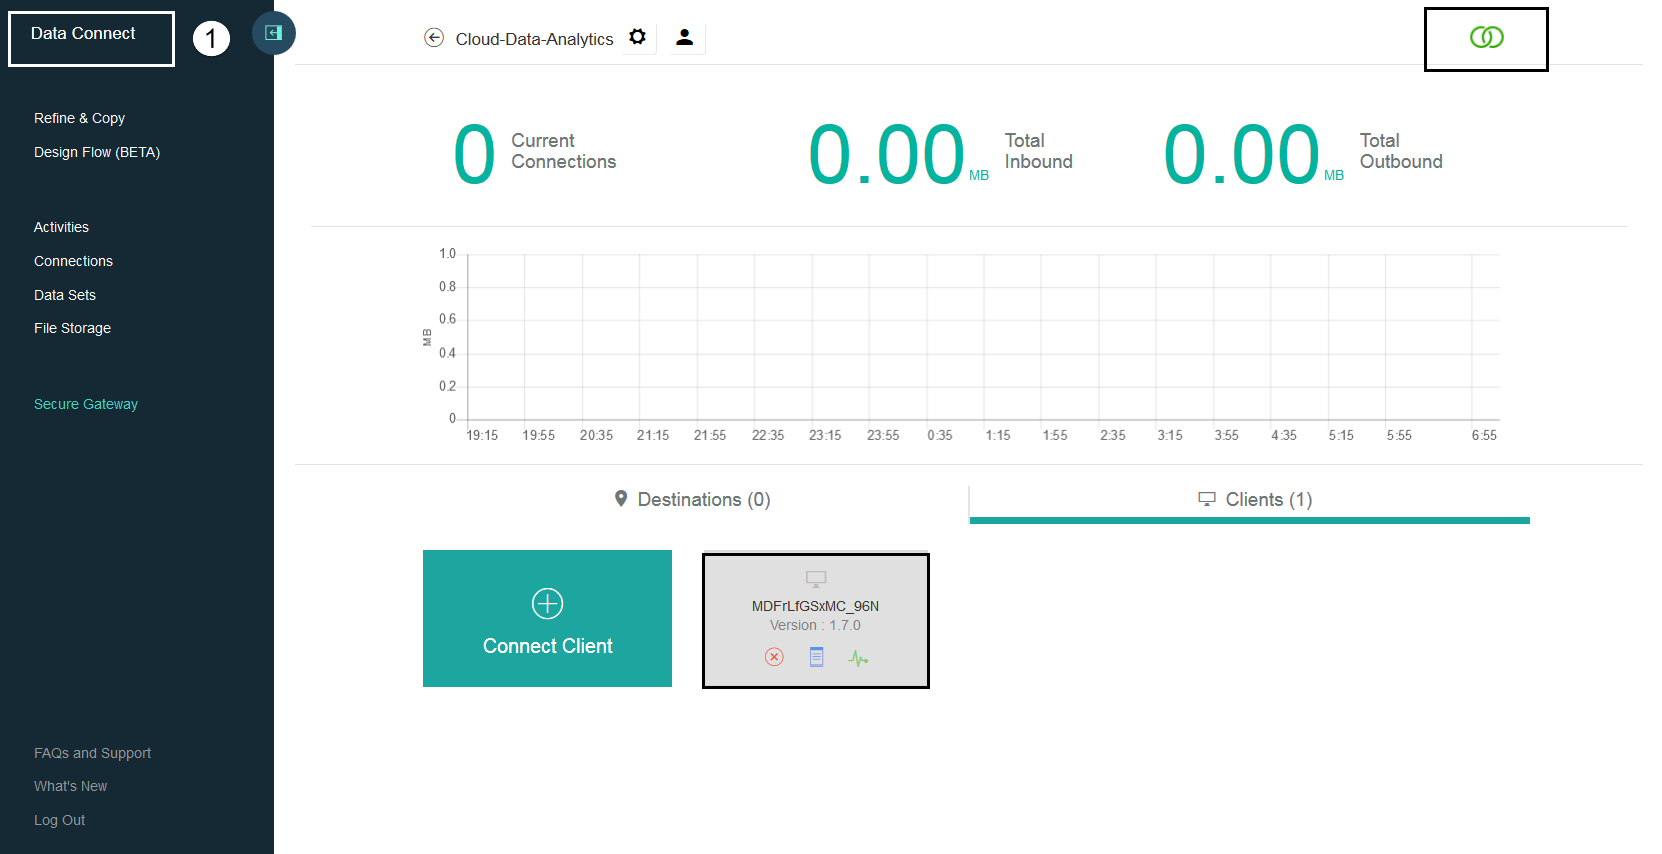Disconnect client MDFrLfGSxMC_96N with red X
Viewport: 1662px width, 854px height.
(774, 657)
